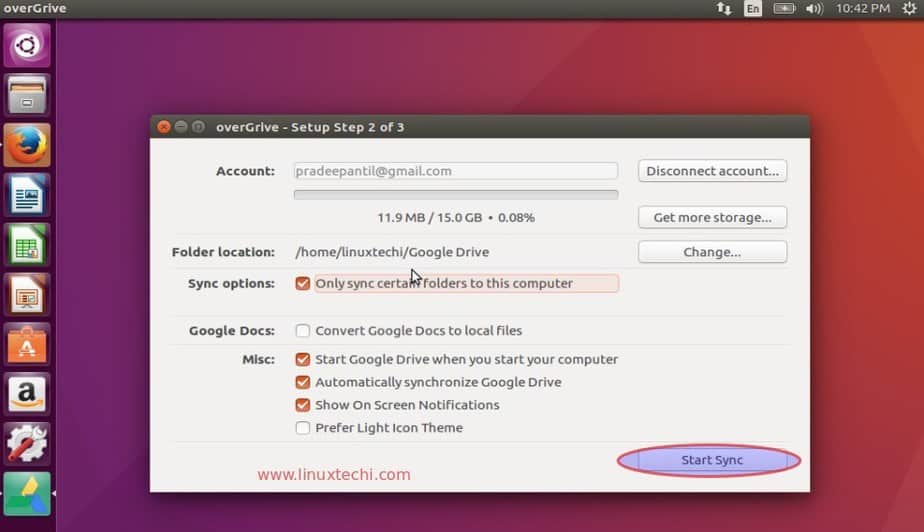Select the /home/linuxtechi/Google Drive path text
The height and width of the screenshot is (532, 924).
pyautogui.click(x=392, y=252)
